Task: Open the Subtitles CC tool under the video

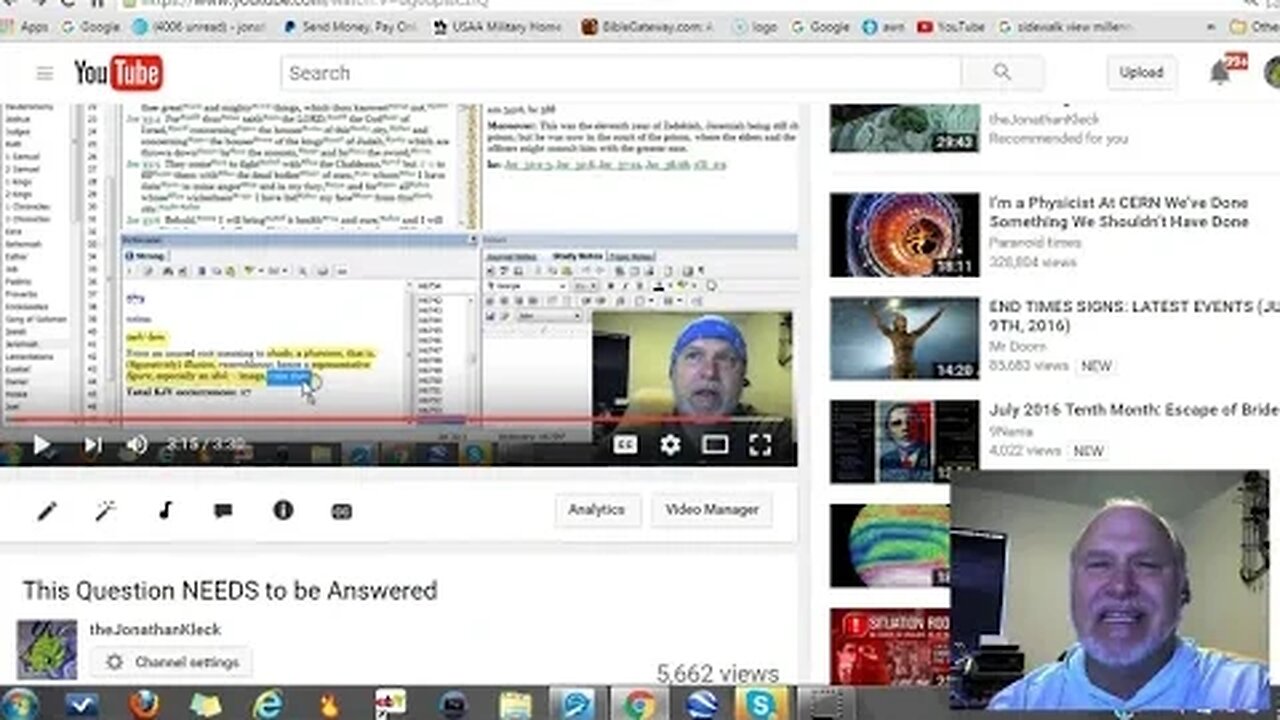Action: coord(341,511)
